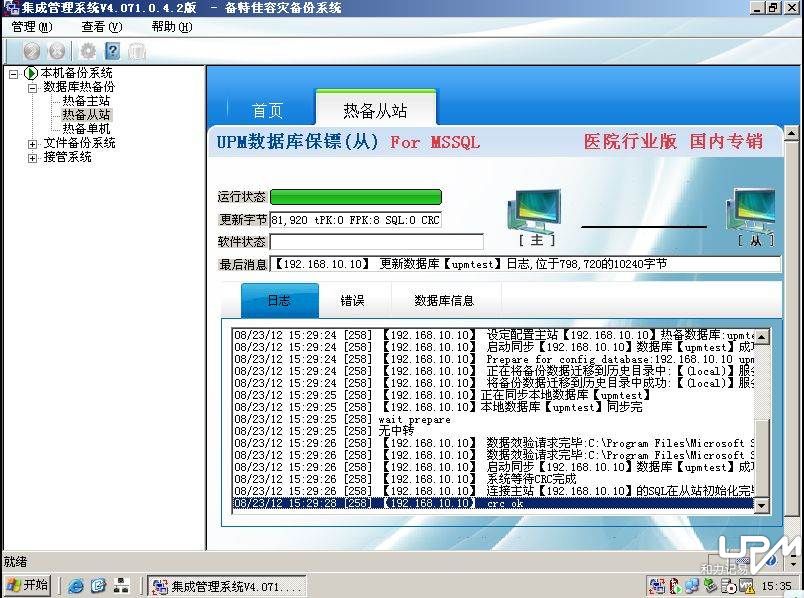Select the 'Prepare for config database' log row
The height and width of the screenshot is (598, 804).
point(493,360)
